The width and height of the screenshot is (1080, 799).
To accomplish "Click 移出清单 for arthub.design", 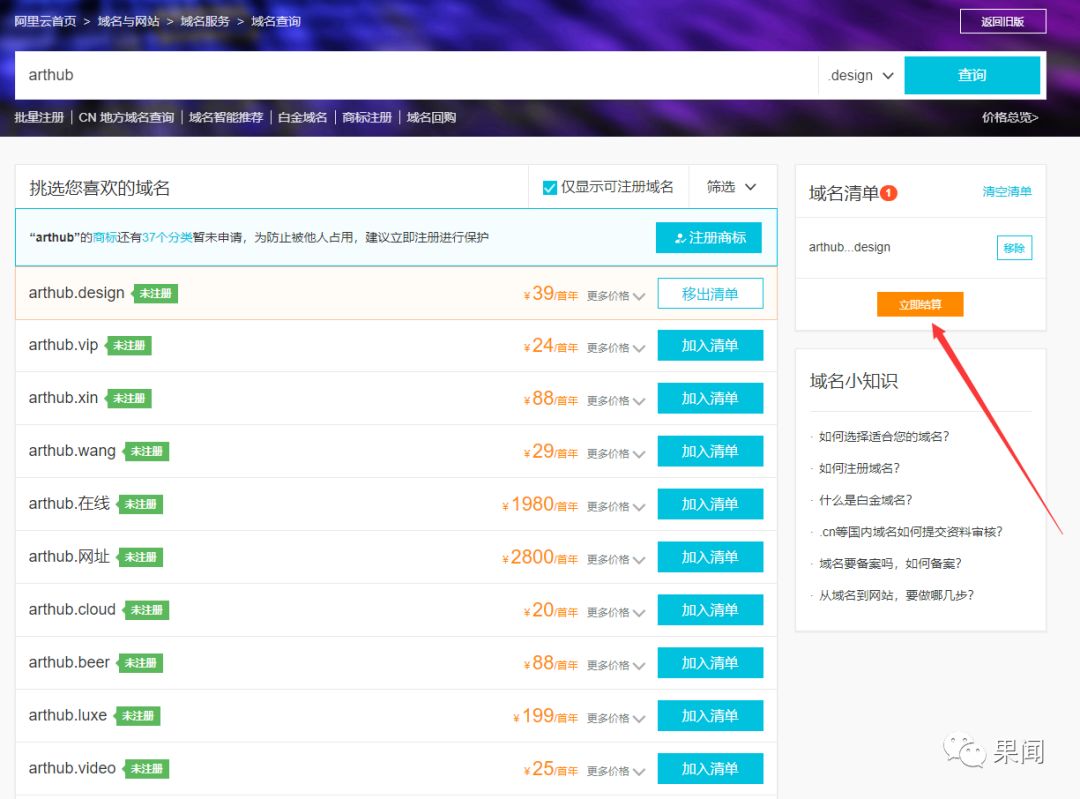I will point(710,293).
